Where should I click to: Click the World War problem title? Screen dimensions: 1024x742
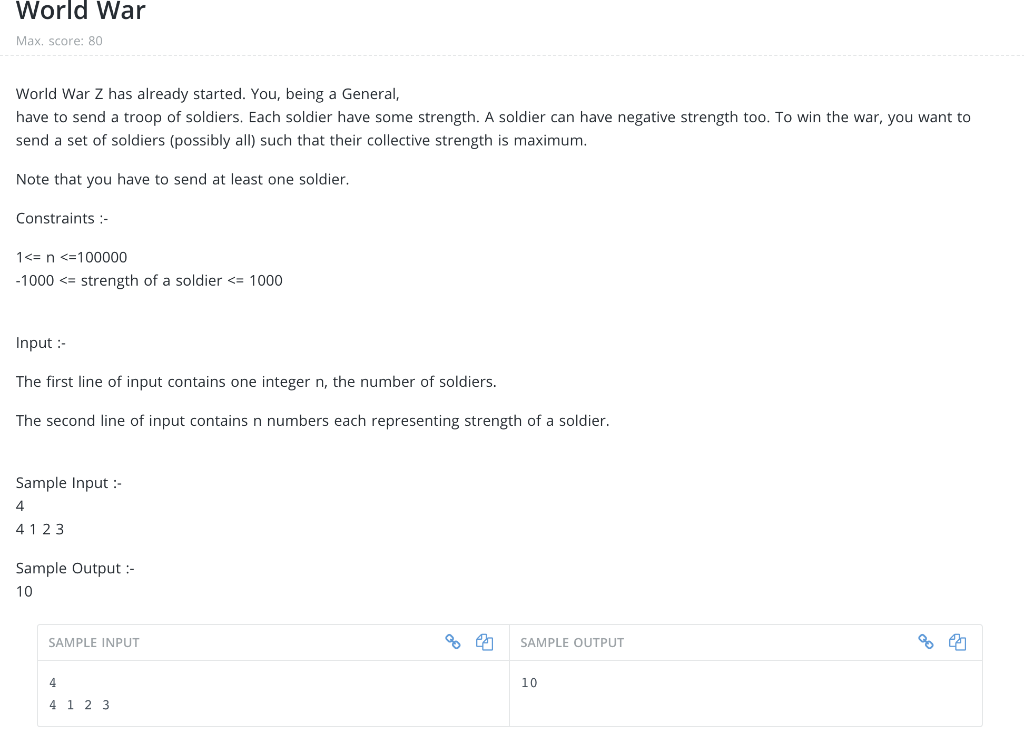click(80, 12)
